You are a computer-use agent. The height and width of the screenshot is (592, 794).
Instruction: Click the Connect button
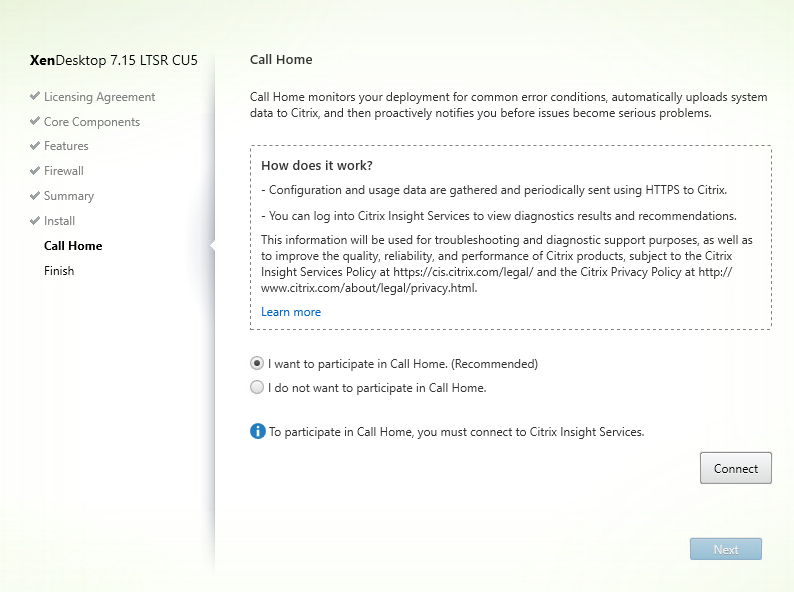[736, 468]
